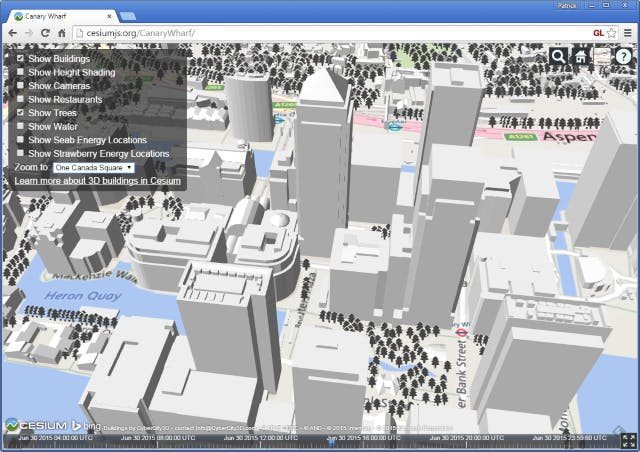Enable Show Strawberry Energy Locations
This screenshot has width=640, height=452.
pyautogui.click(x=20, y=153)
